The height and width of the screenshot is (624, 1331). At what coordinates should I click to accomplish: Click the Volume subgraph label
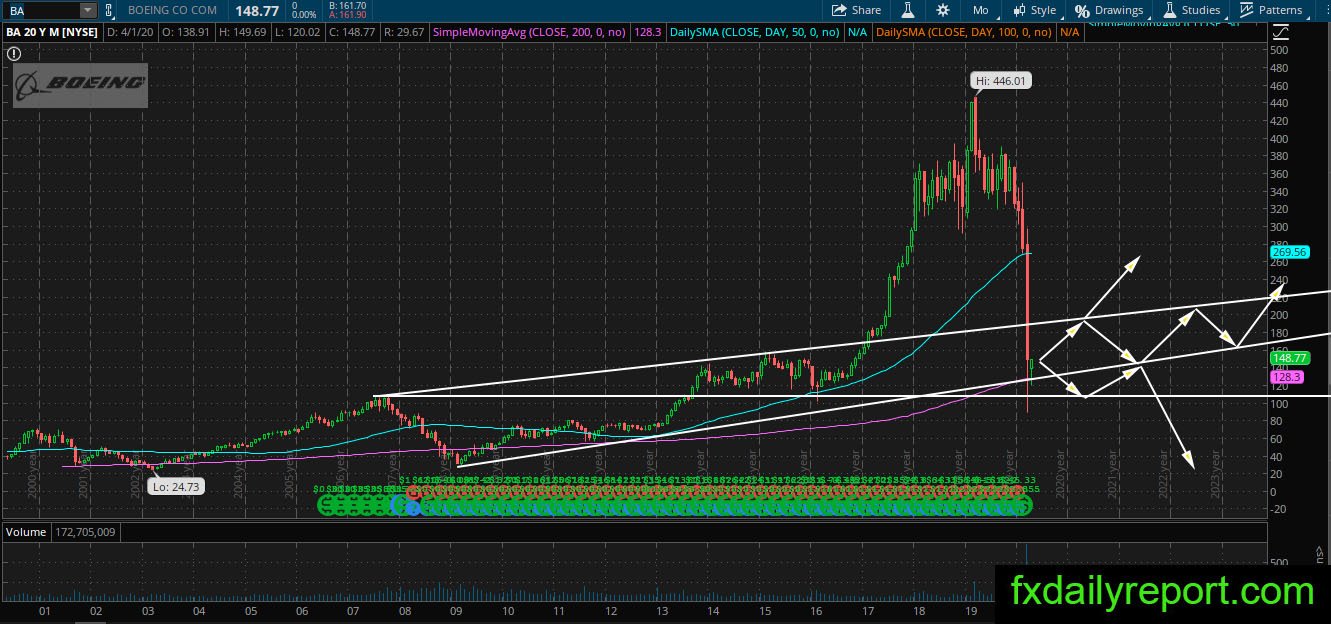click(x=26, y=532)
